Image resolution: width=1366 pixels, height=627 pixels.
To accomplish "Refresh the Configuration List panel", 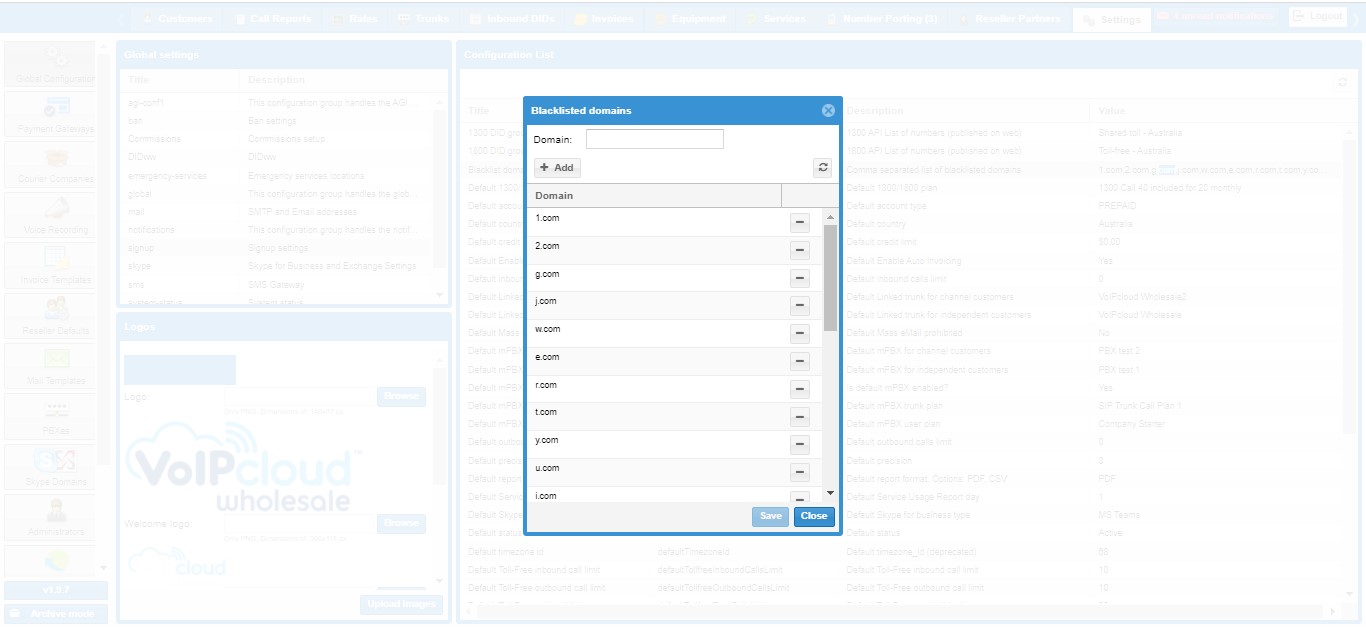I will (x=1343, y=82).
